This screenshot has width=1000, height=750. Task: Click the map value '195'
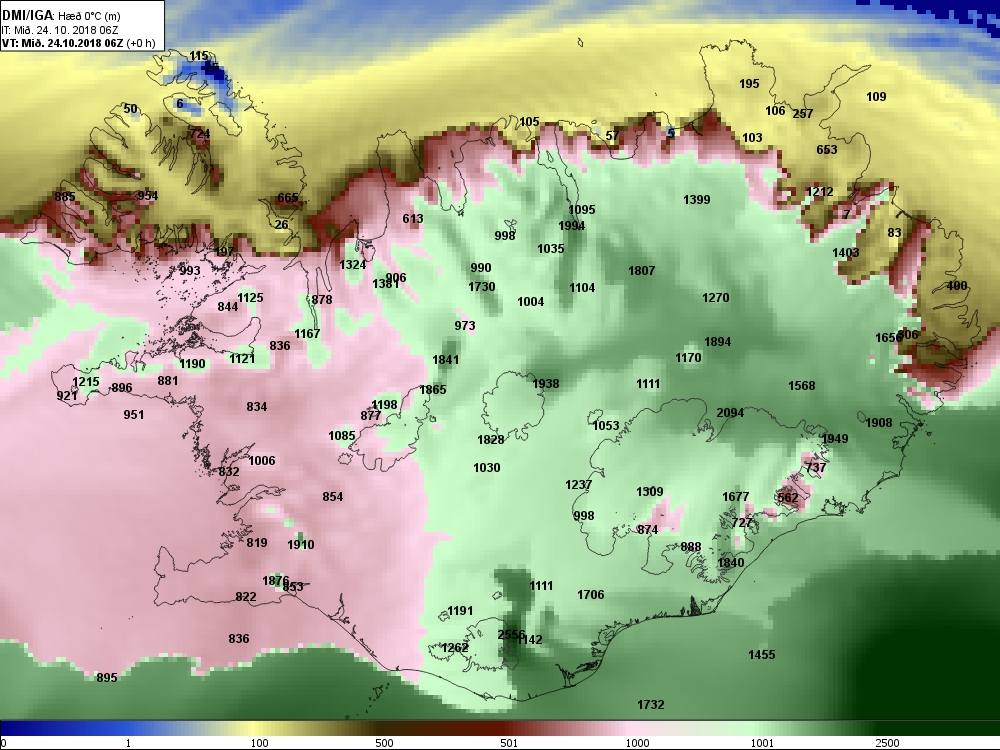(749, 83)
